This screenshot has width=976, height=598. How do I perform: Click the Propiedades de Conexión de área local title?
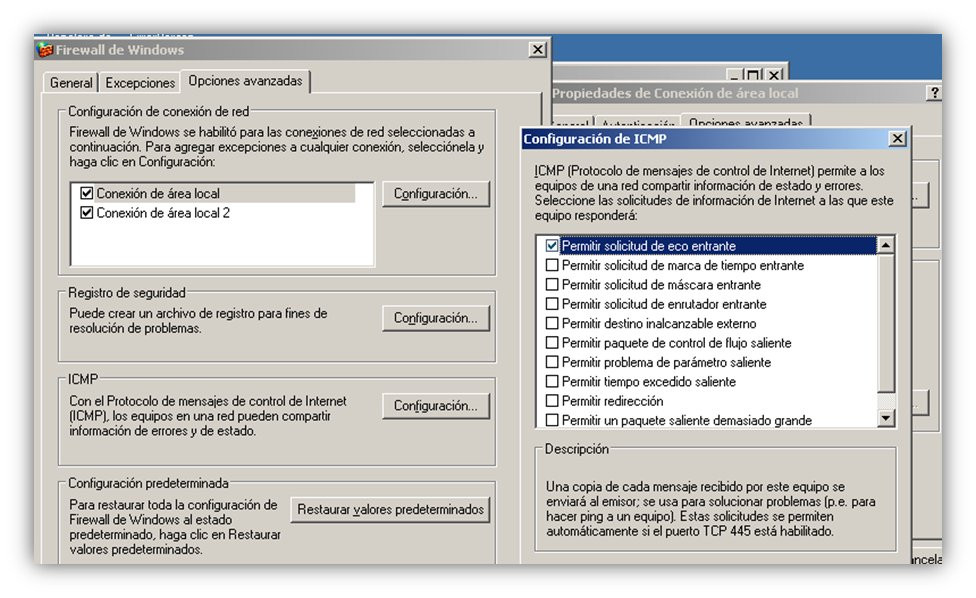point(675,93)
